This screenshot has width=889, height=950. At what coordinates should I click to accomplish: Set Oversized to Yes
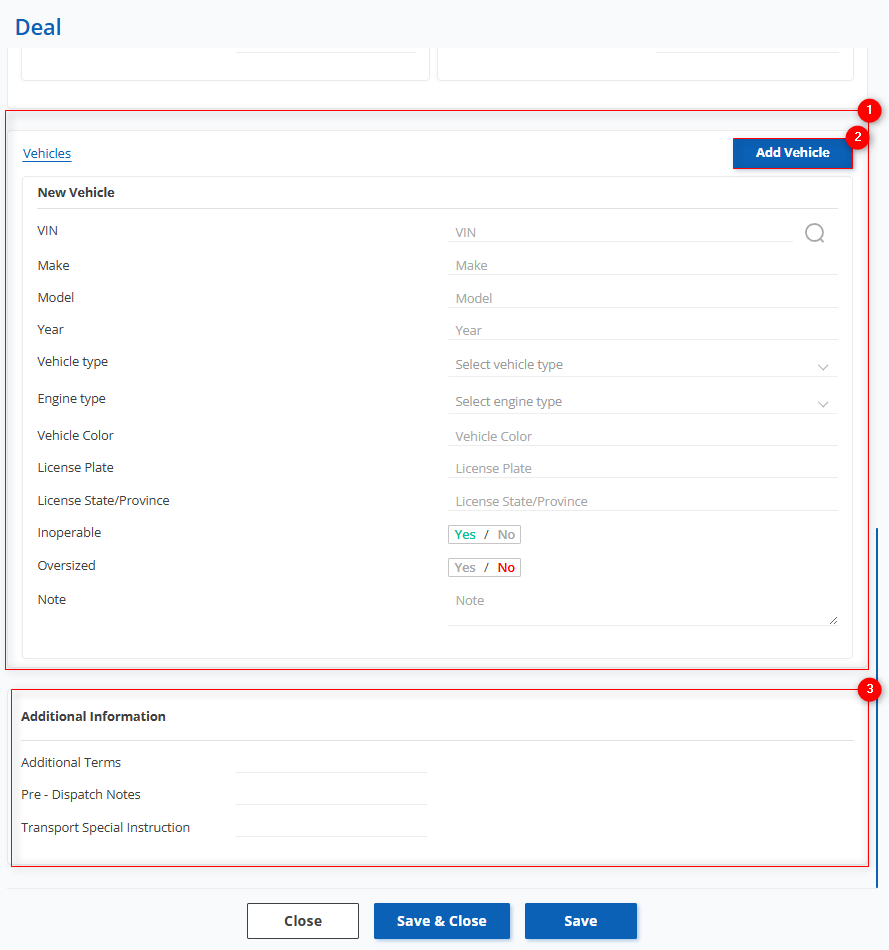click(x=465, y=568)
